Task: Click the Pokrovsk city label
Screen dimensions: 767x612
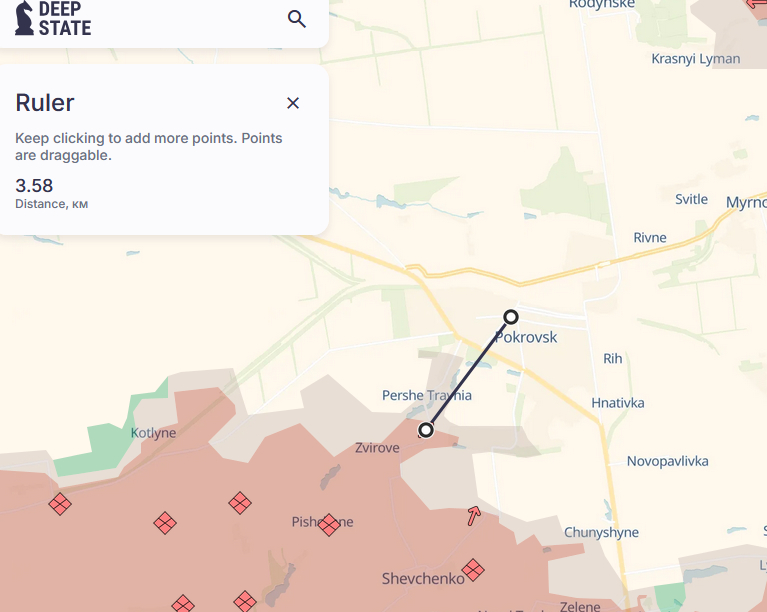Action: click(526, 338)
